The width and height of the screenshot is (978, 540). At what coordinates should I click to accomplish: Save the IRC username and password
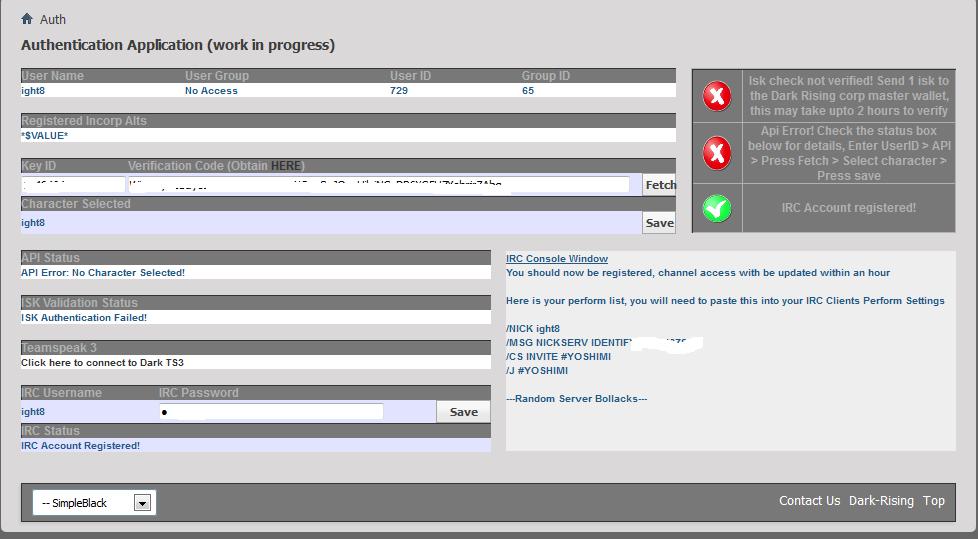click(x=463, y=412)
